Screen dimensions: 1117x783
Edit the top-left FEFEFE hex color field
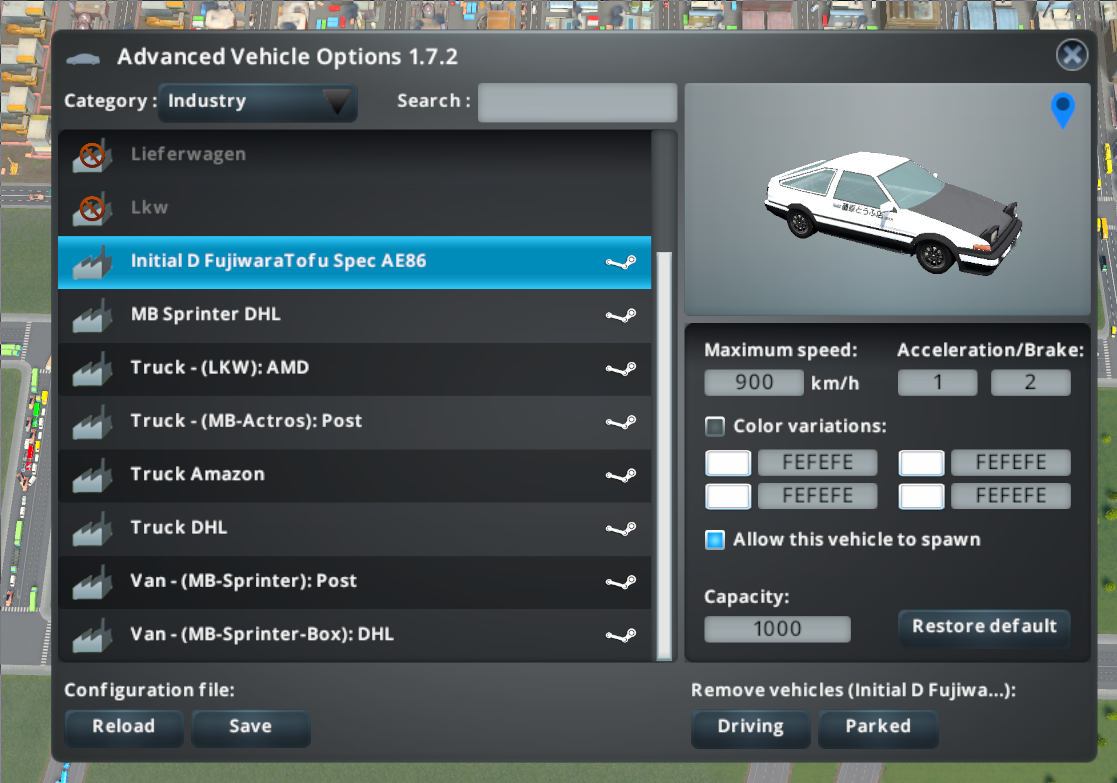(x=817, y=463)
